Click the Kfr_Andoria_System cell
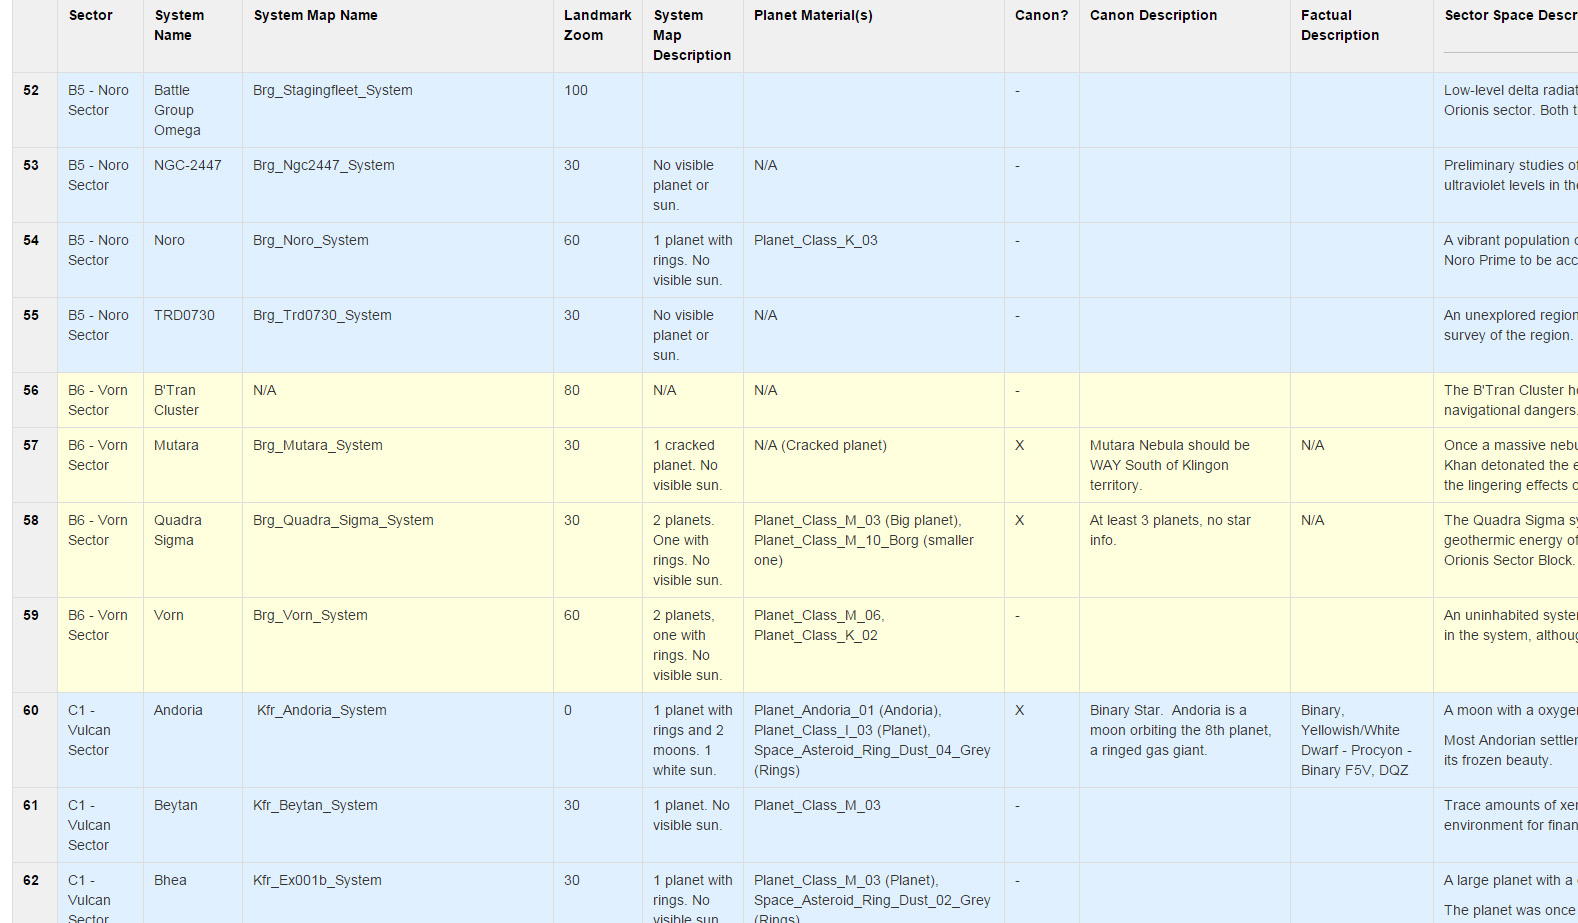 tap(398, 740)
